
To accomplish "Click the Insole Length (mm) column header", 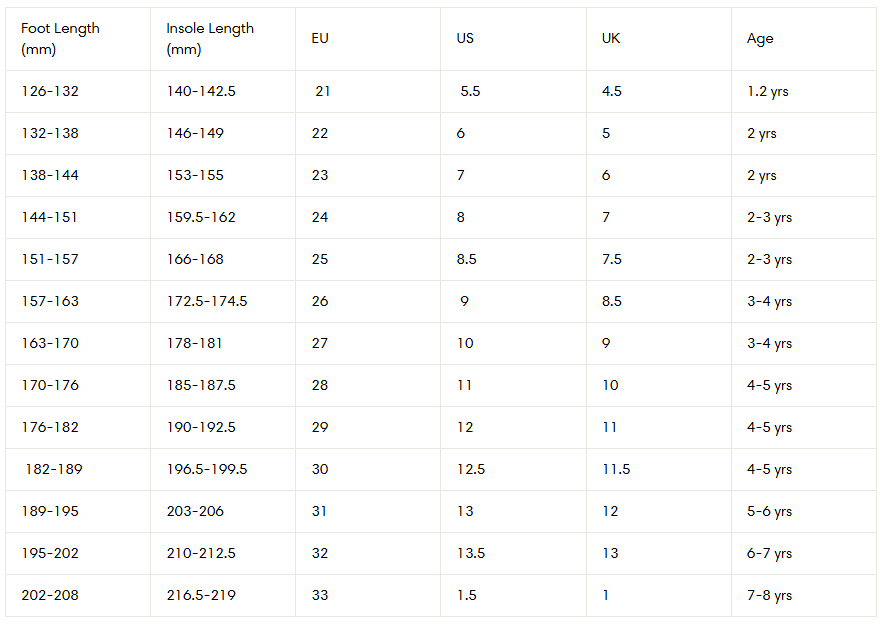I will 210,39.
